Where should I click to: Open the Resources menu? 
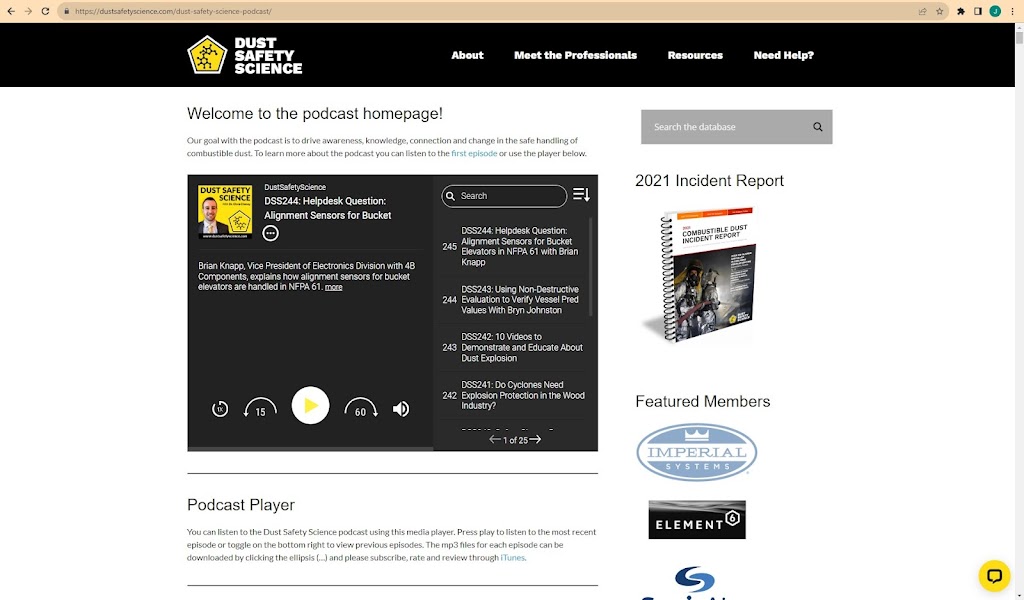[695, 55]
